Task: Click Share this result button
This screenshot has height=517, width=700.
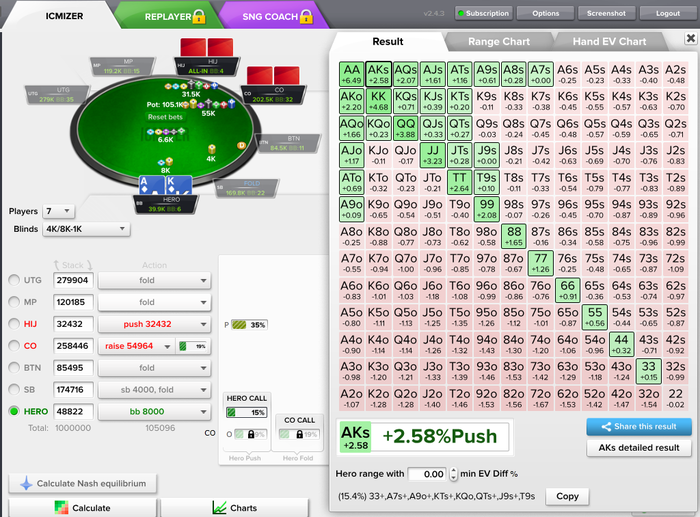Action: pos(639,427)
